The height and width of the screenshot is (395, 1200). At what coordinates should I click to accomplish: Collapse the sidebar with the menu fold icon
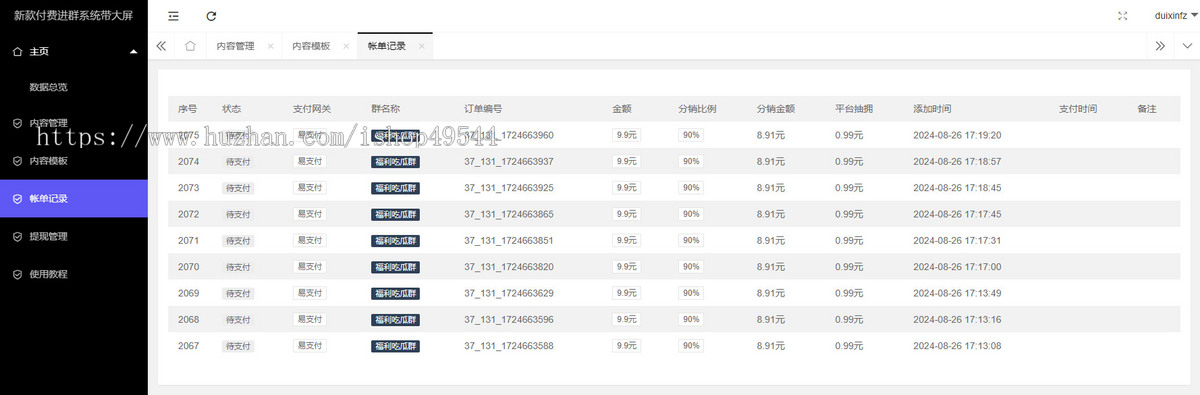[174, 16]
